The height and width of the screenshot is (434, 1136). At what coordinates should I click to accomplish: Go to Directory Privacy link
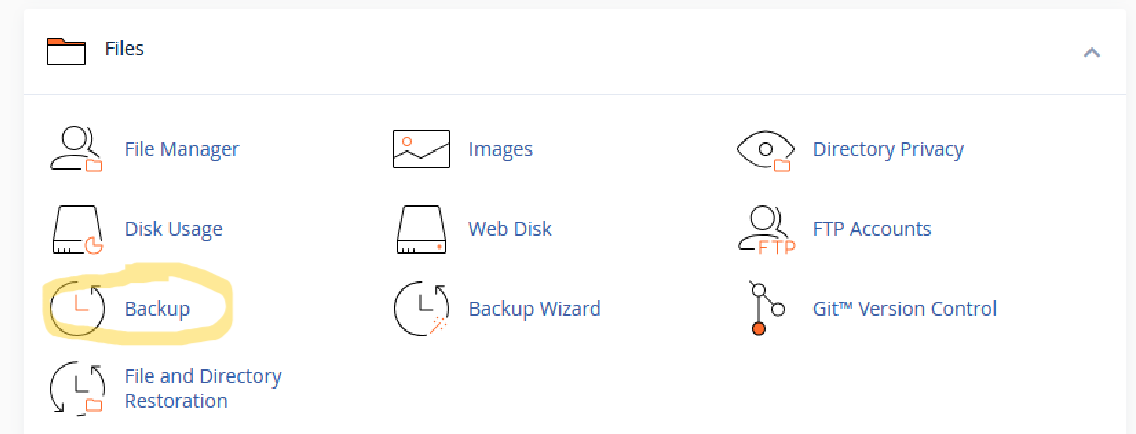point(888,149)
